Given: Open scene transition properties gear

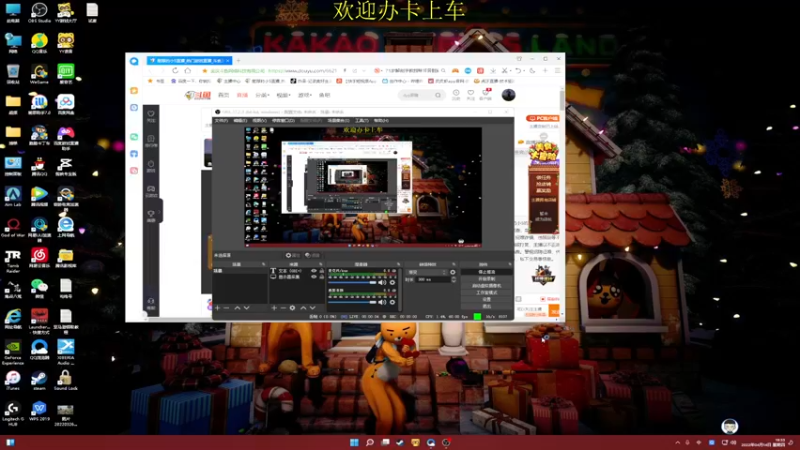Looking at the screenshot, I should (x=453, y=272).
